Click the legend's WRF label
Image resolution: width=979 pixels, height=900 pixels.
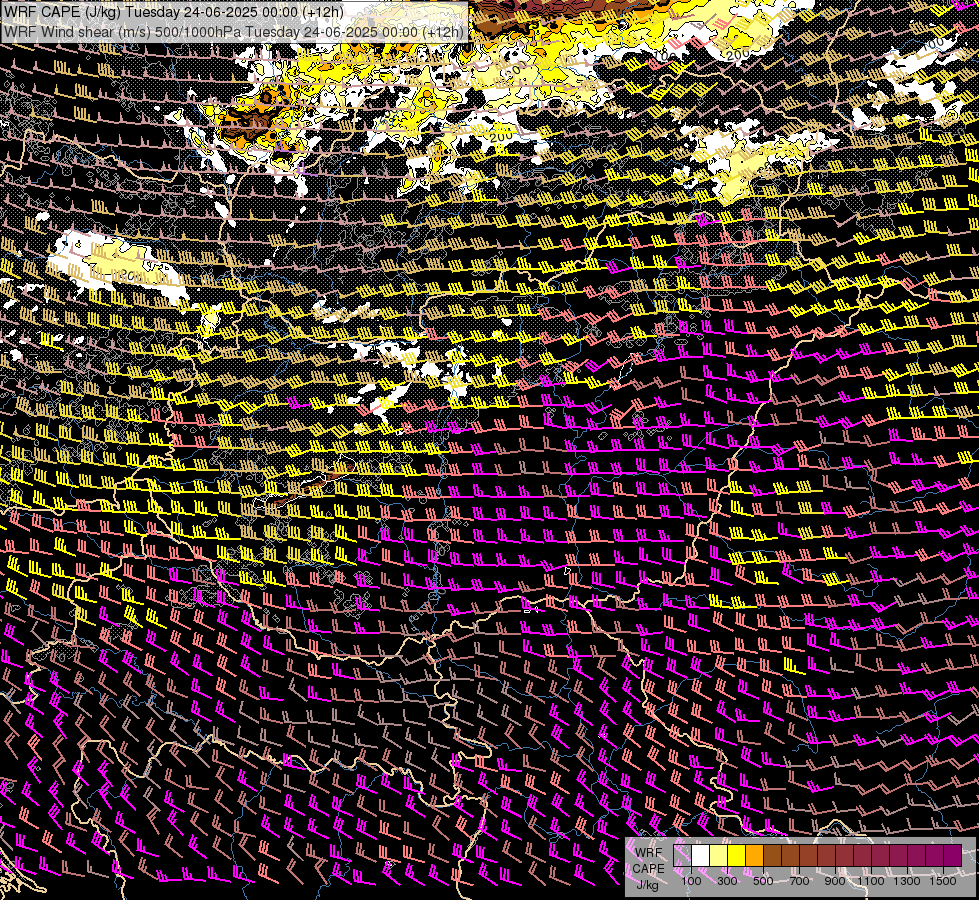coord(648,853)
